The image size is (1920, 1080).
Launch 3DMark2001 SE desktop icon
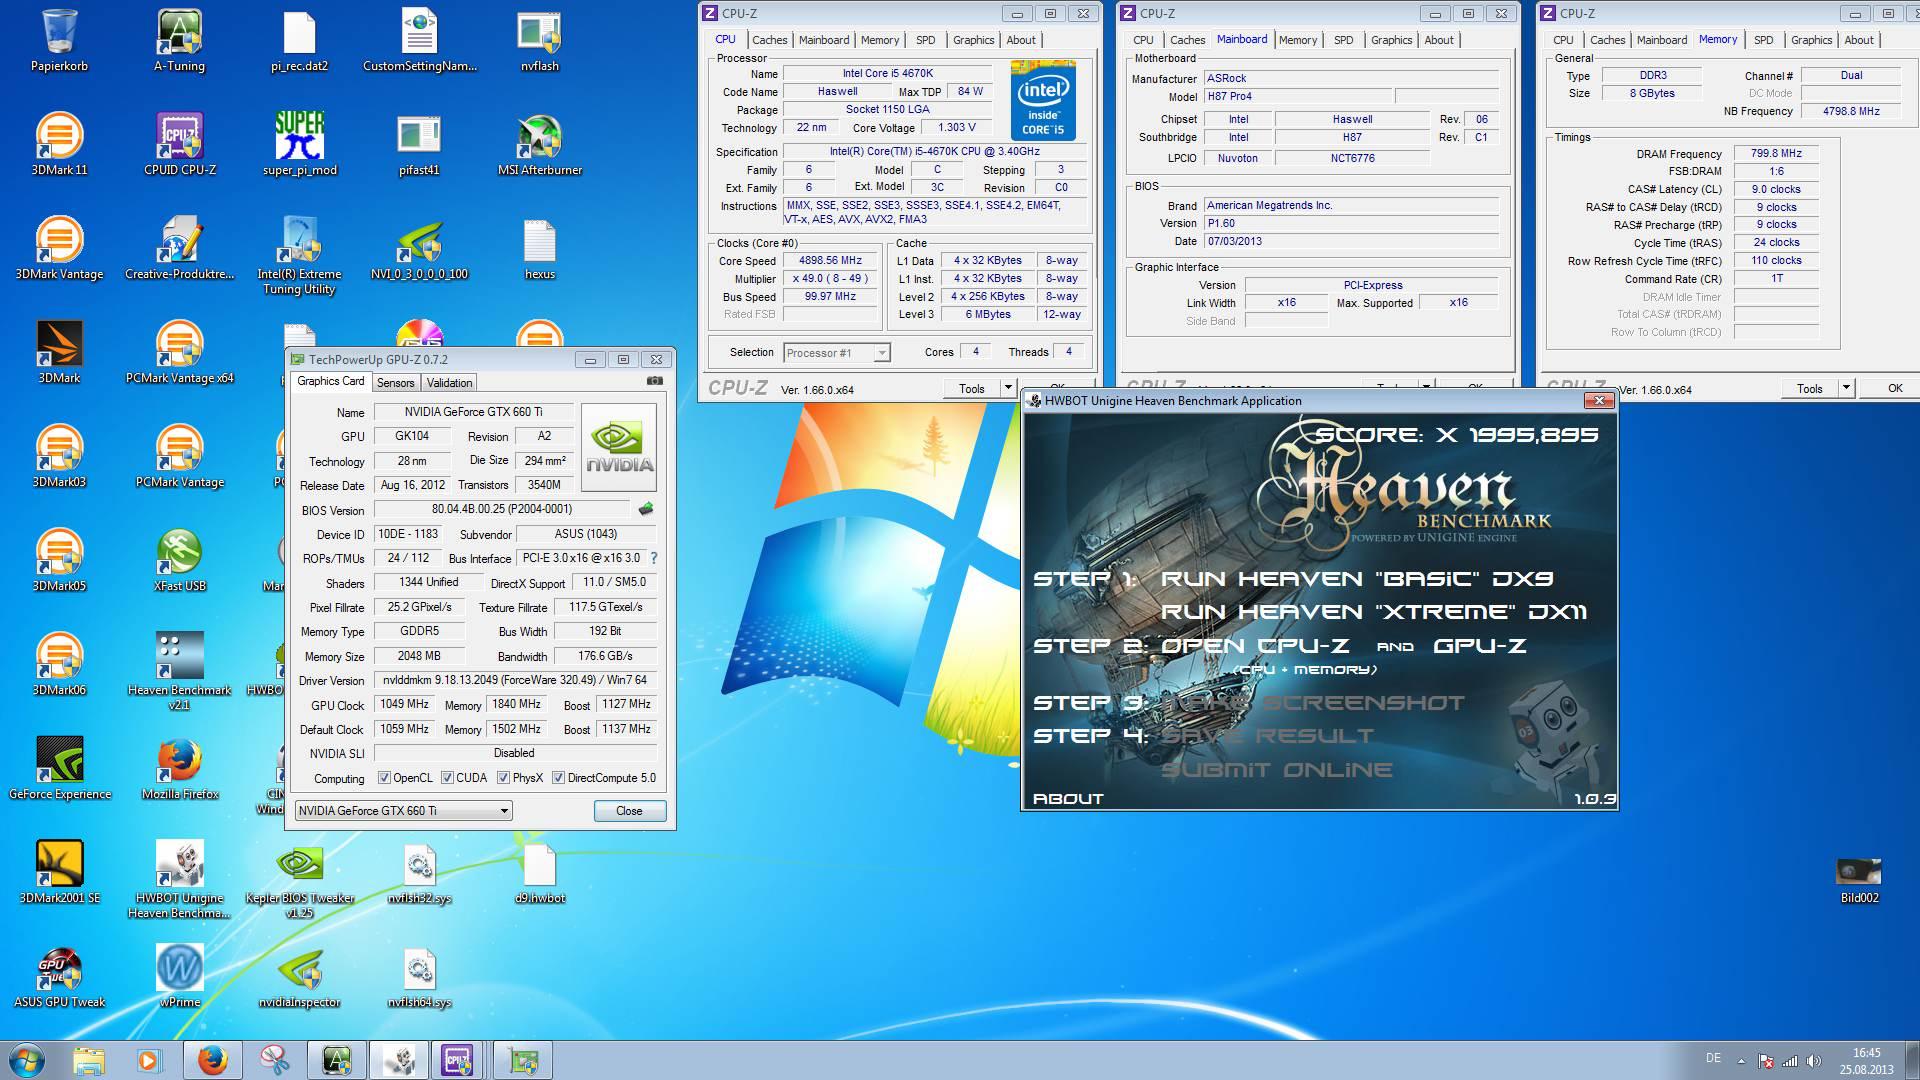pos(60,872)
